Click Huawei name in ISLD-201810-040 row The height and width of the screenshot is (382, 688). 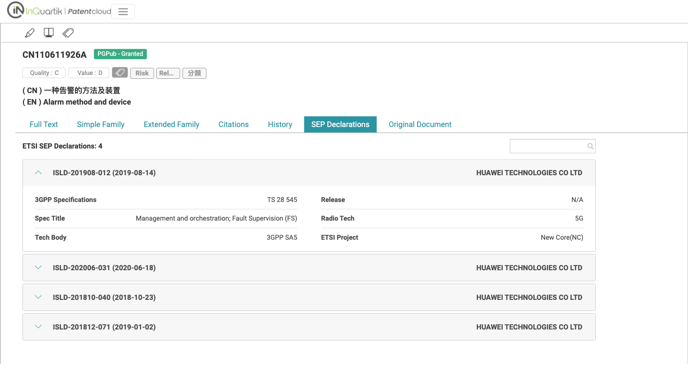point(529,297)
